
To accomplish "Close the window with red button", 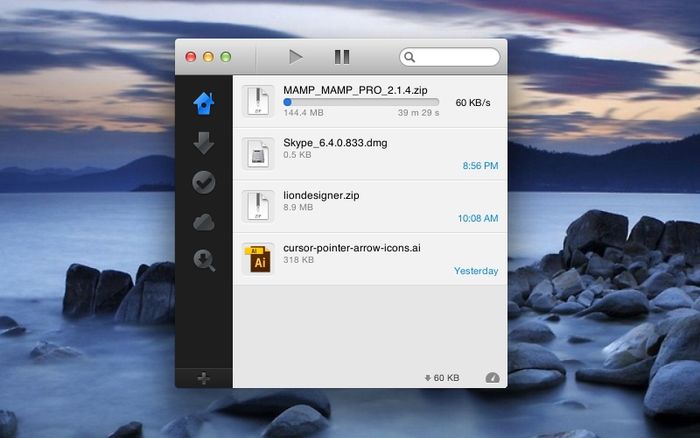I will click(191, 57).
